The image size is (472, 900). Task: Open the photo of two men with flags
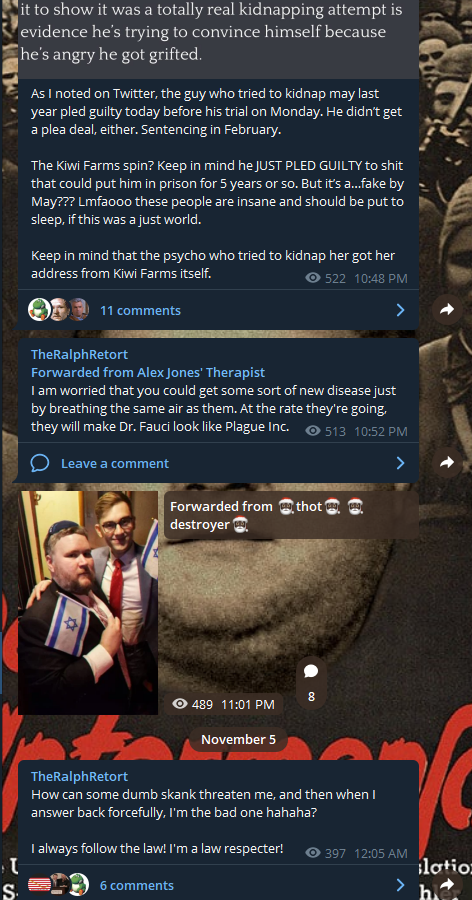point(88,603)
